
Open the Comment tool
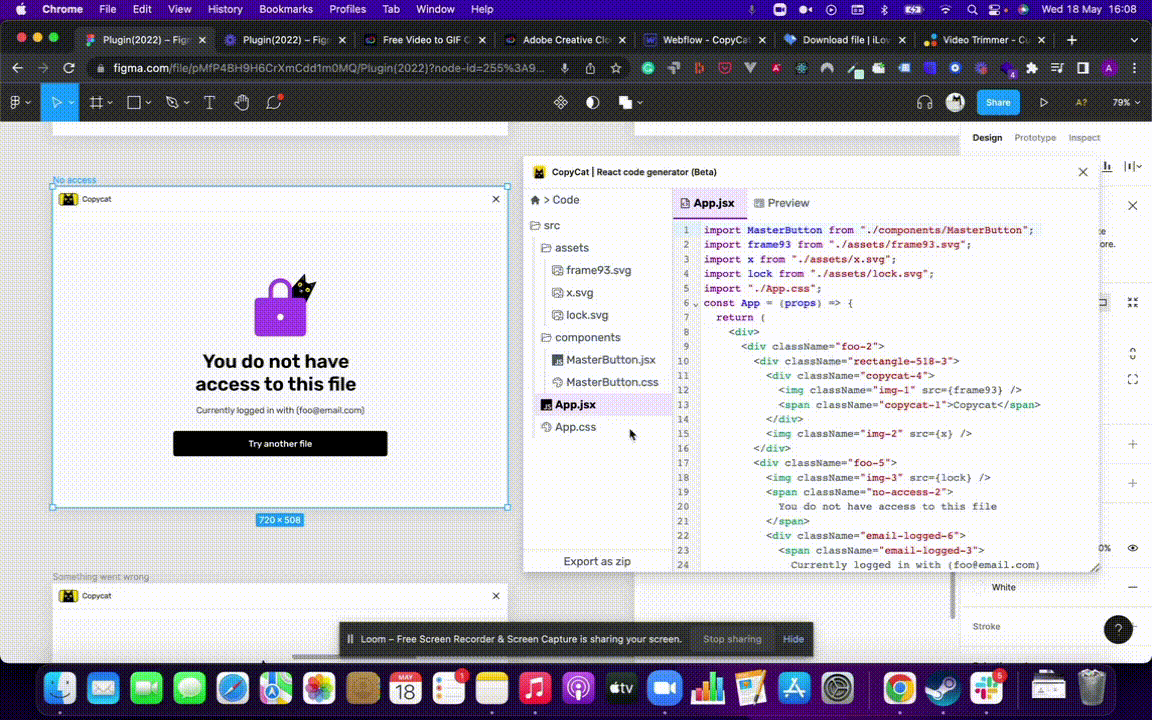tap(274, 103)
